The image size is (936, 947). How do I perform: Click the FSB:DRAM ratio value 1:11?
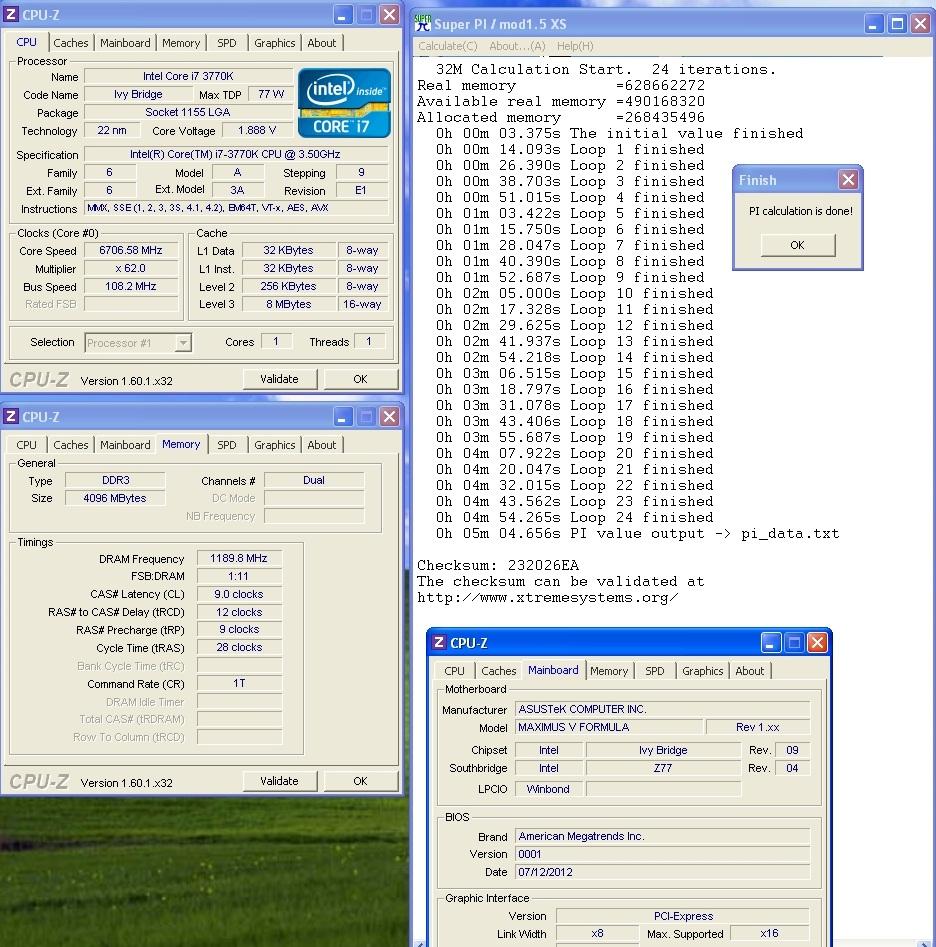pos(239,576)
